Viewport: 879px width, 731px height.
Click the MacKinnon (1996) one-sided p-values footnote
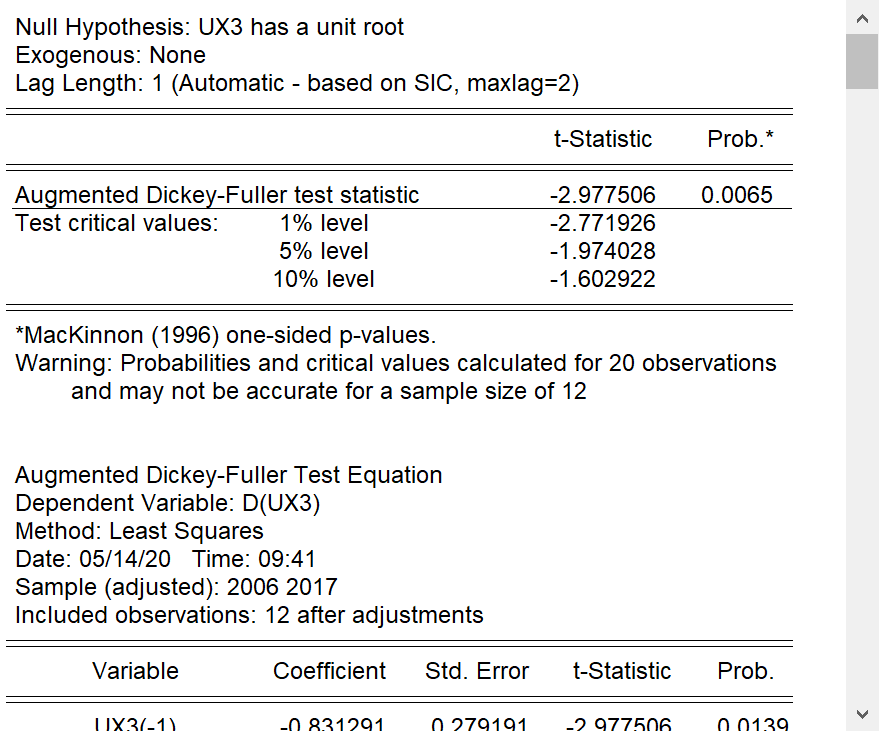tap(226, 335)
